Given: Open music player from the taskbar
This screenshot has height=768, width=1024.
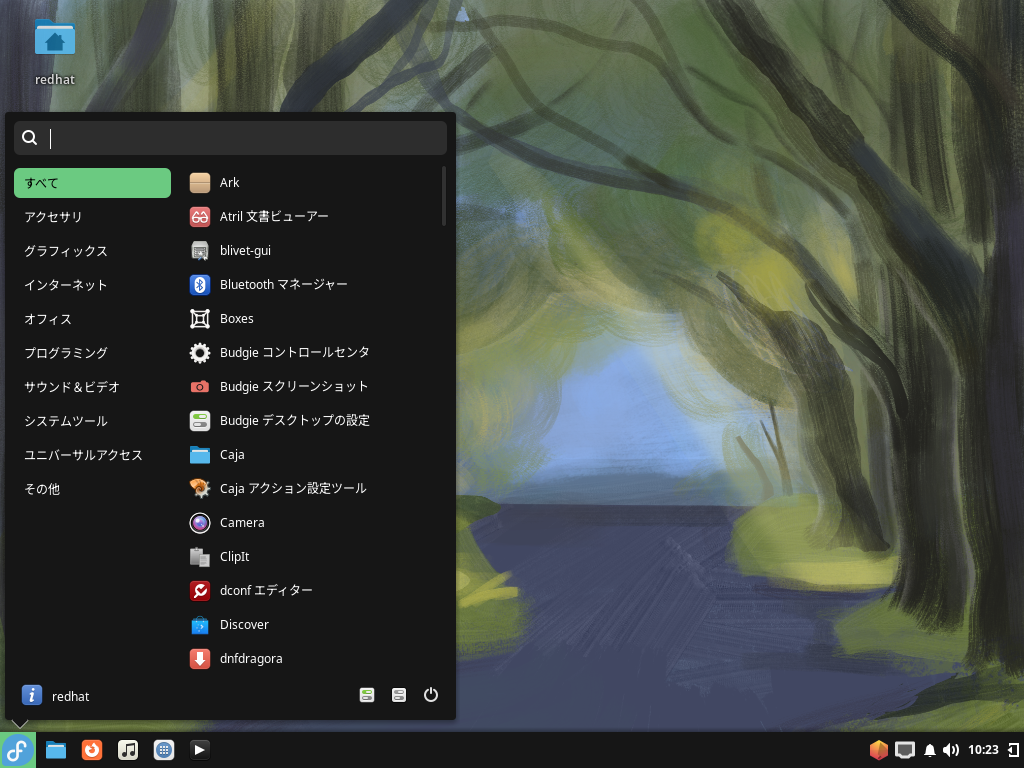Looking at the screenshot, I should (128, 750).
